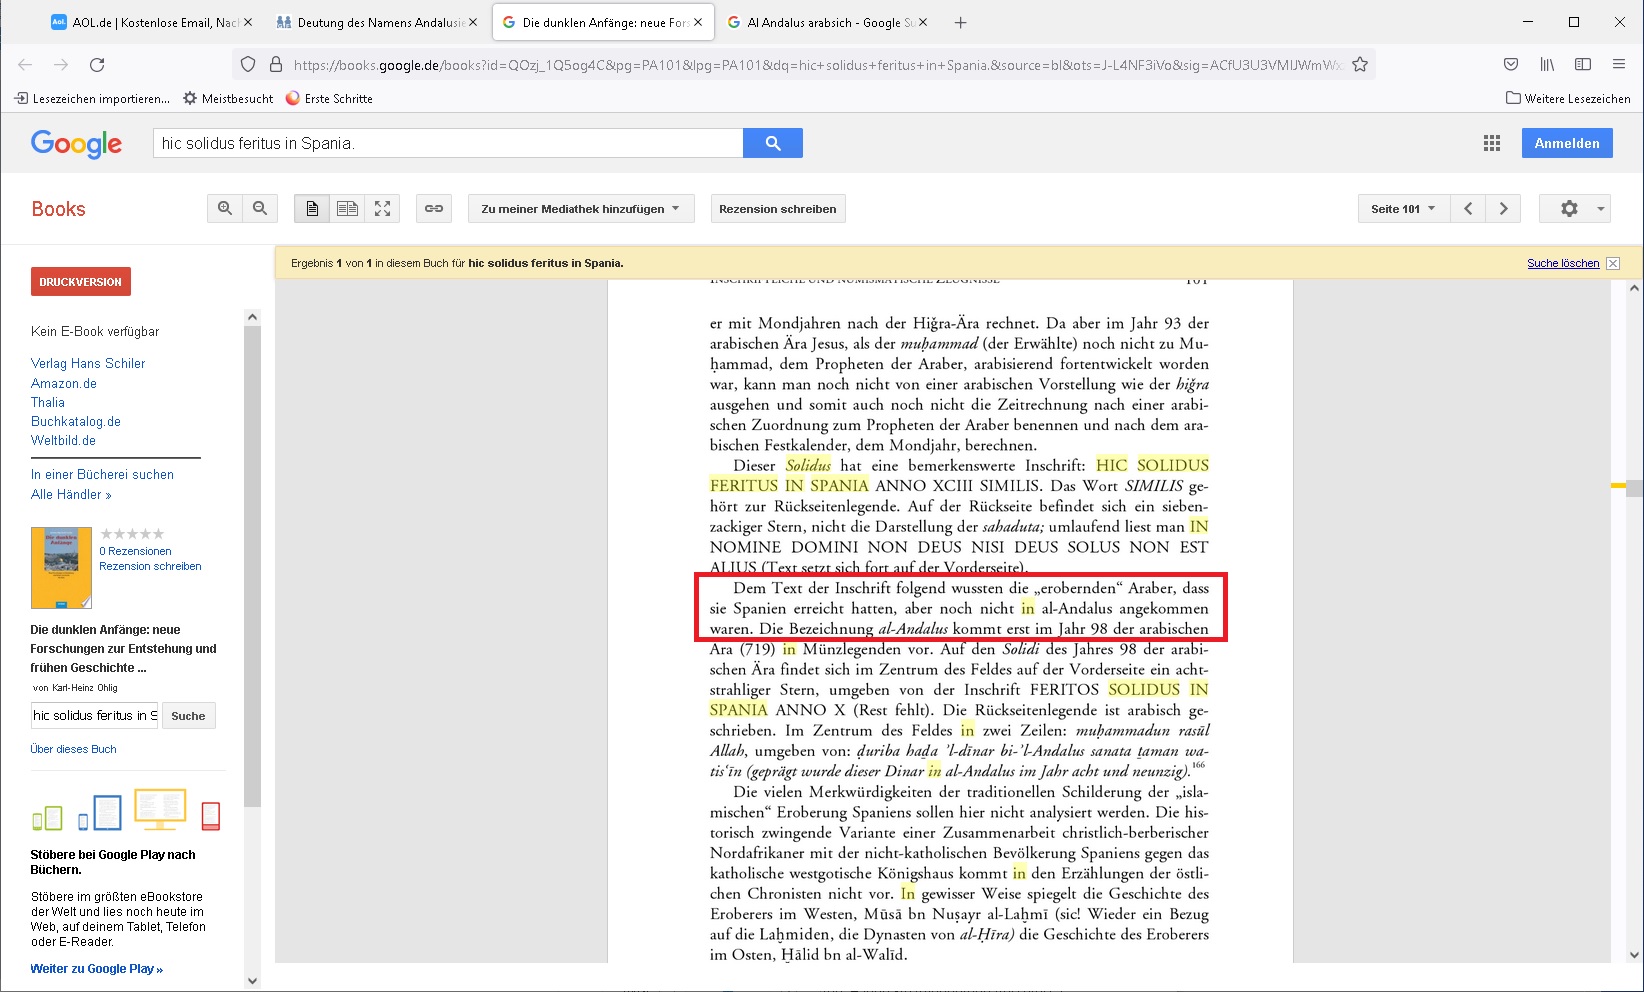Click the zoom out magnifier icon

click(260, 208)
